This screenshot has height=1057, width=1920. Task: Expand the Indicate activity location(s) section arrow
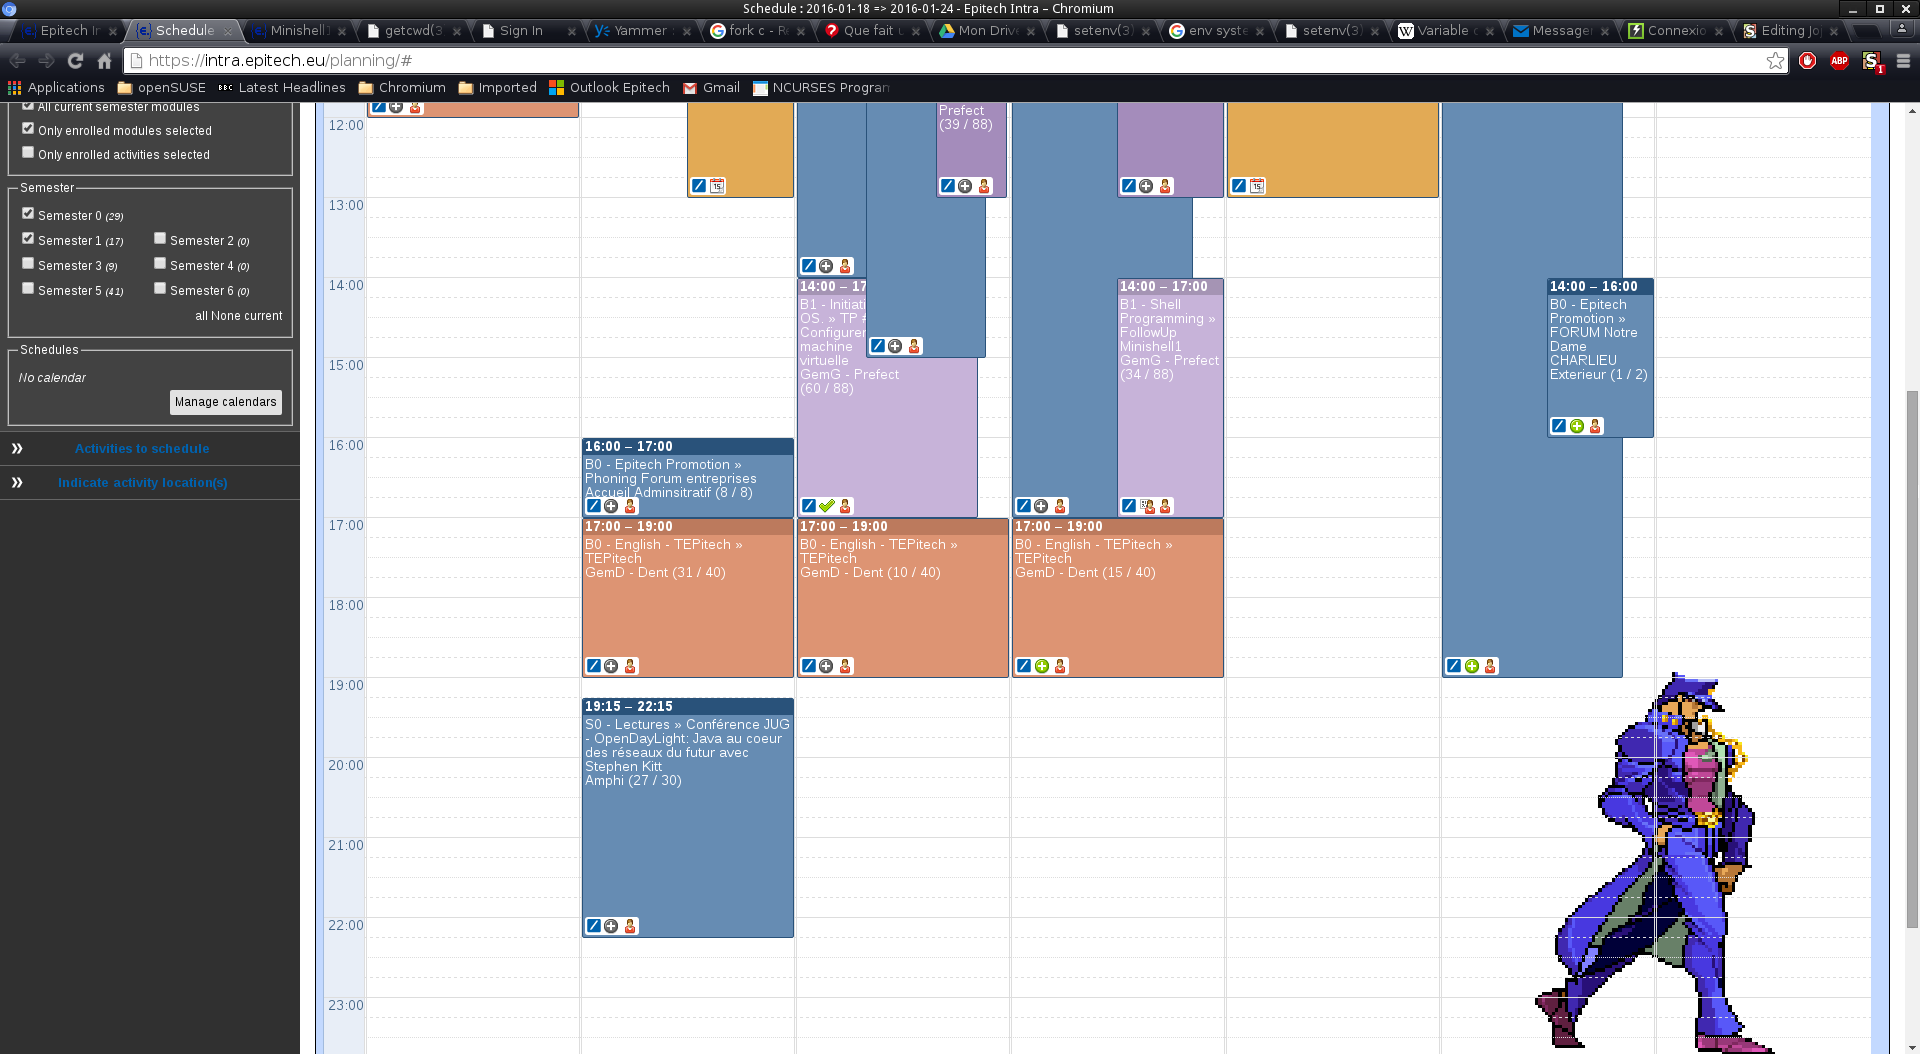pyautogui.click(x=17, y=483)
